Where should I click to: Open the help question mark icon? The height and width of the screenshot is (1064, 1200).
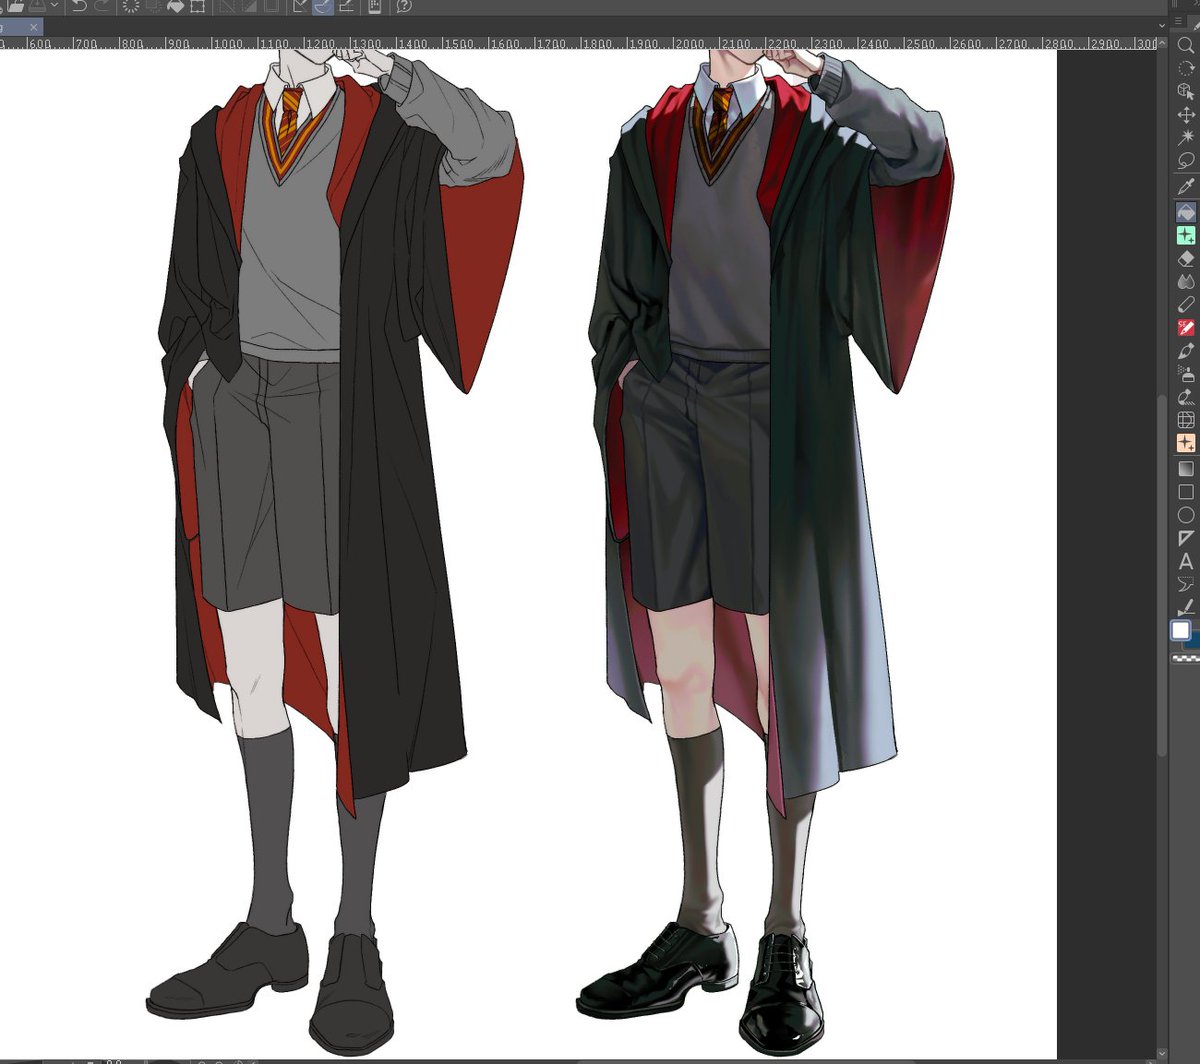pyautogui.click(x=404, y=6)
